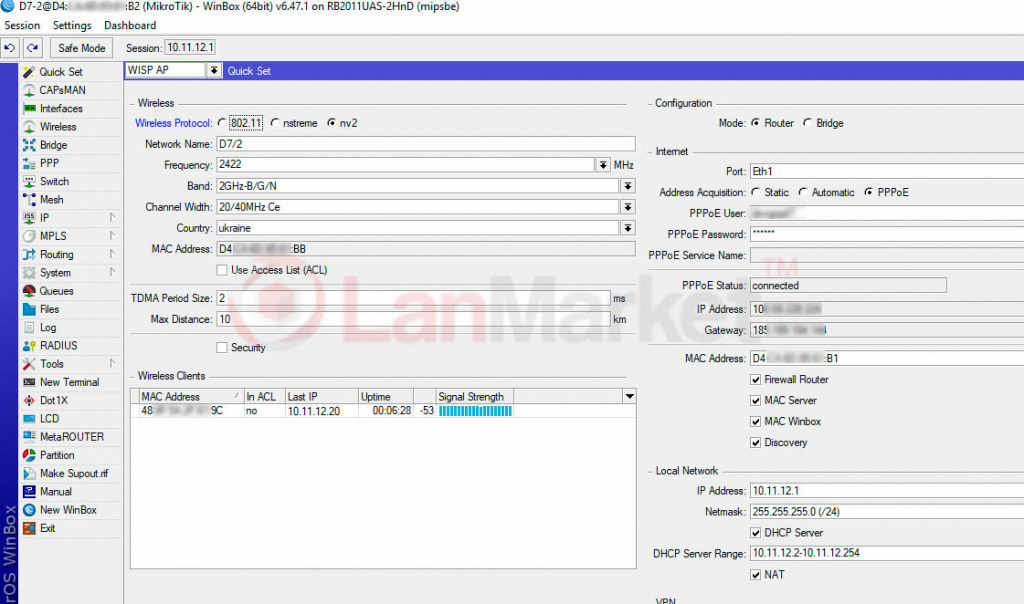
Task: Enable the Use Access List (ACL) checkbox
Action: 222,270
